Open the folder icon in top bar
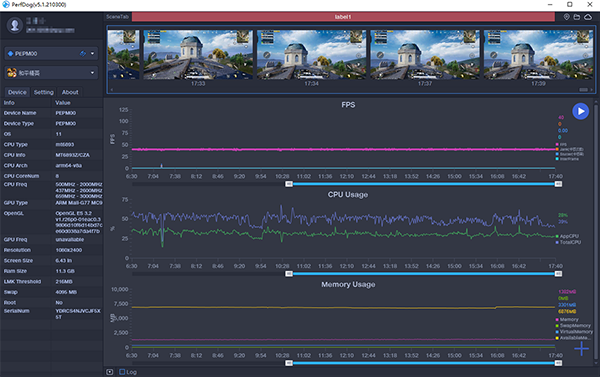This screenshot has width=600, height=377. [577, 17]
